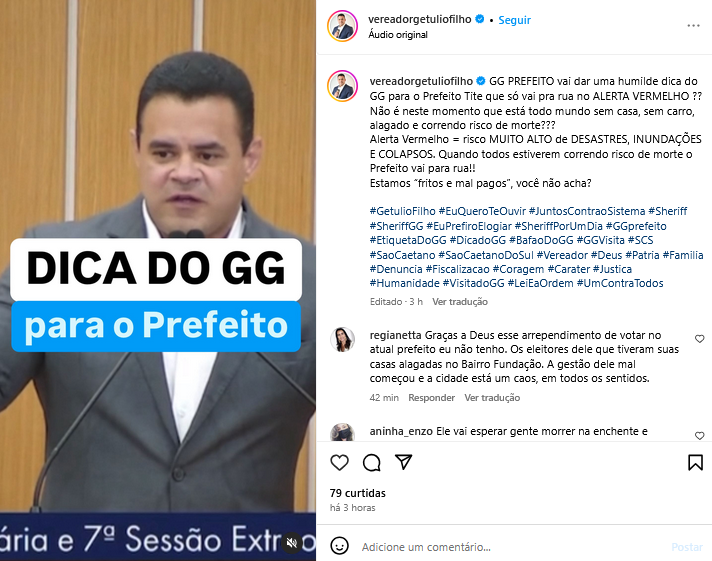This screenshot has width=712, height=561.
Task: Follow vereadorgetuliofilho with Seguir
Action: point(514,20)
